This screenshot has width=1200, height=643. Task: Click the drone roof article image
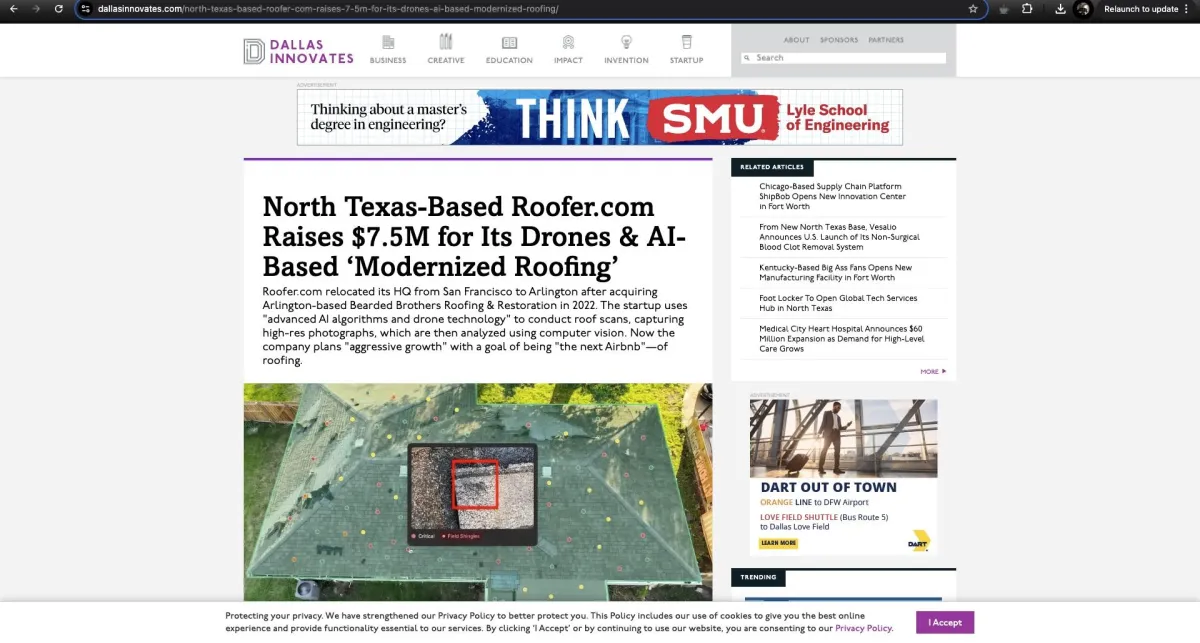click(x=478, y=492)
